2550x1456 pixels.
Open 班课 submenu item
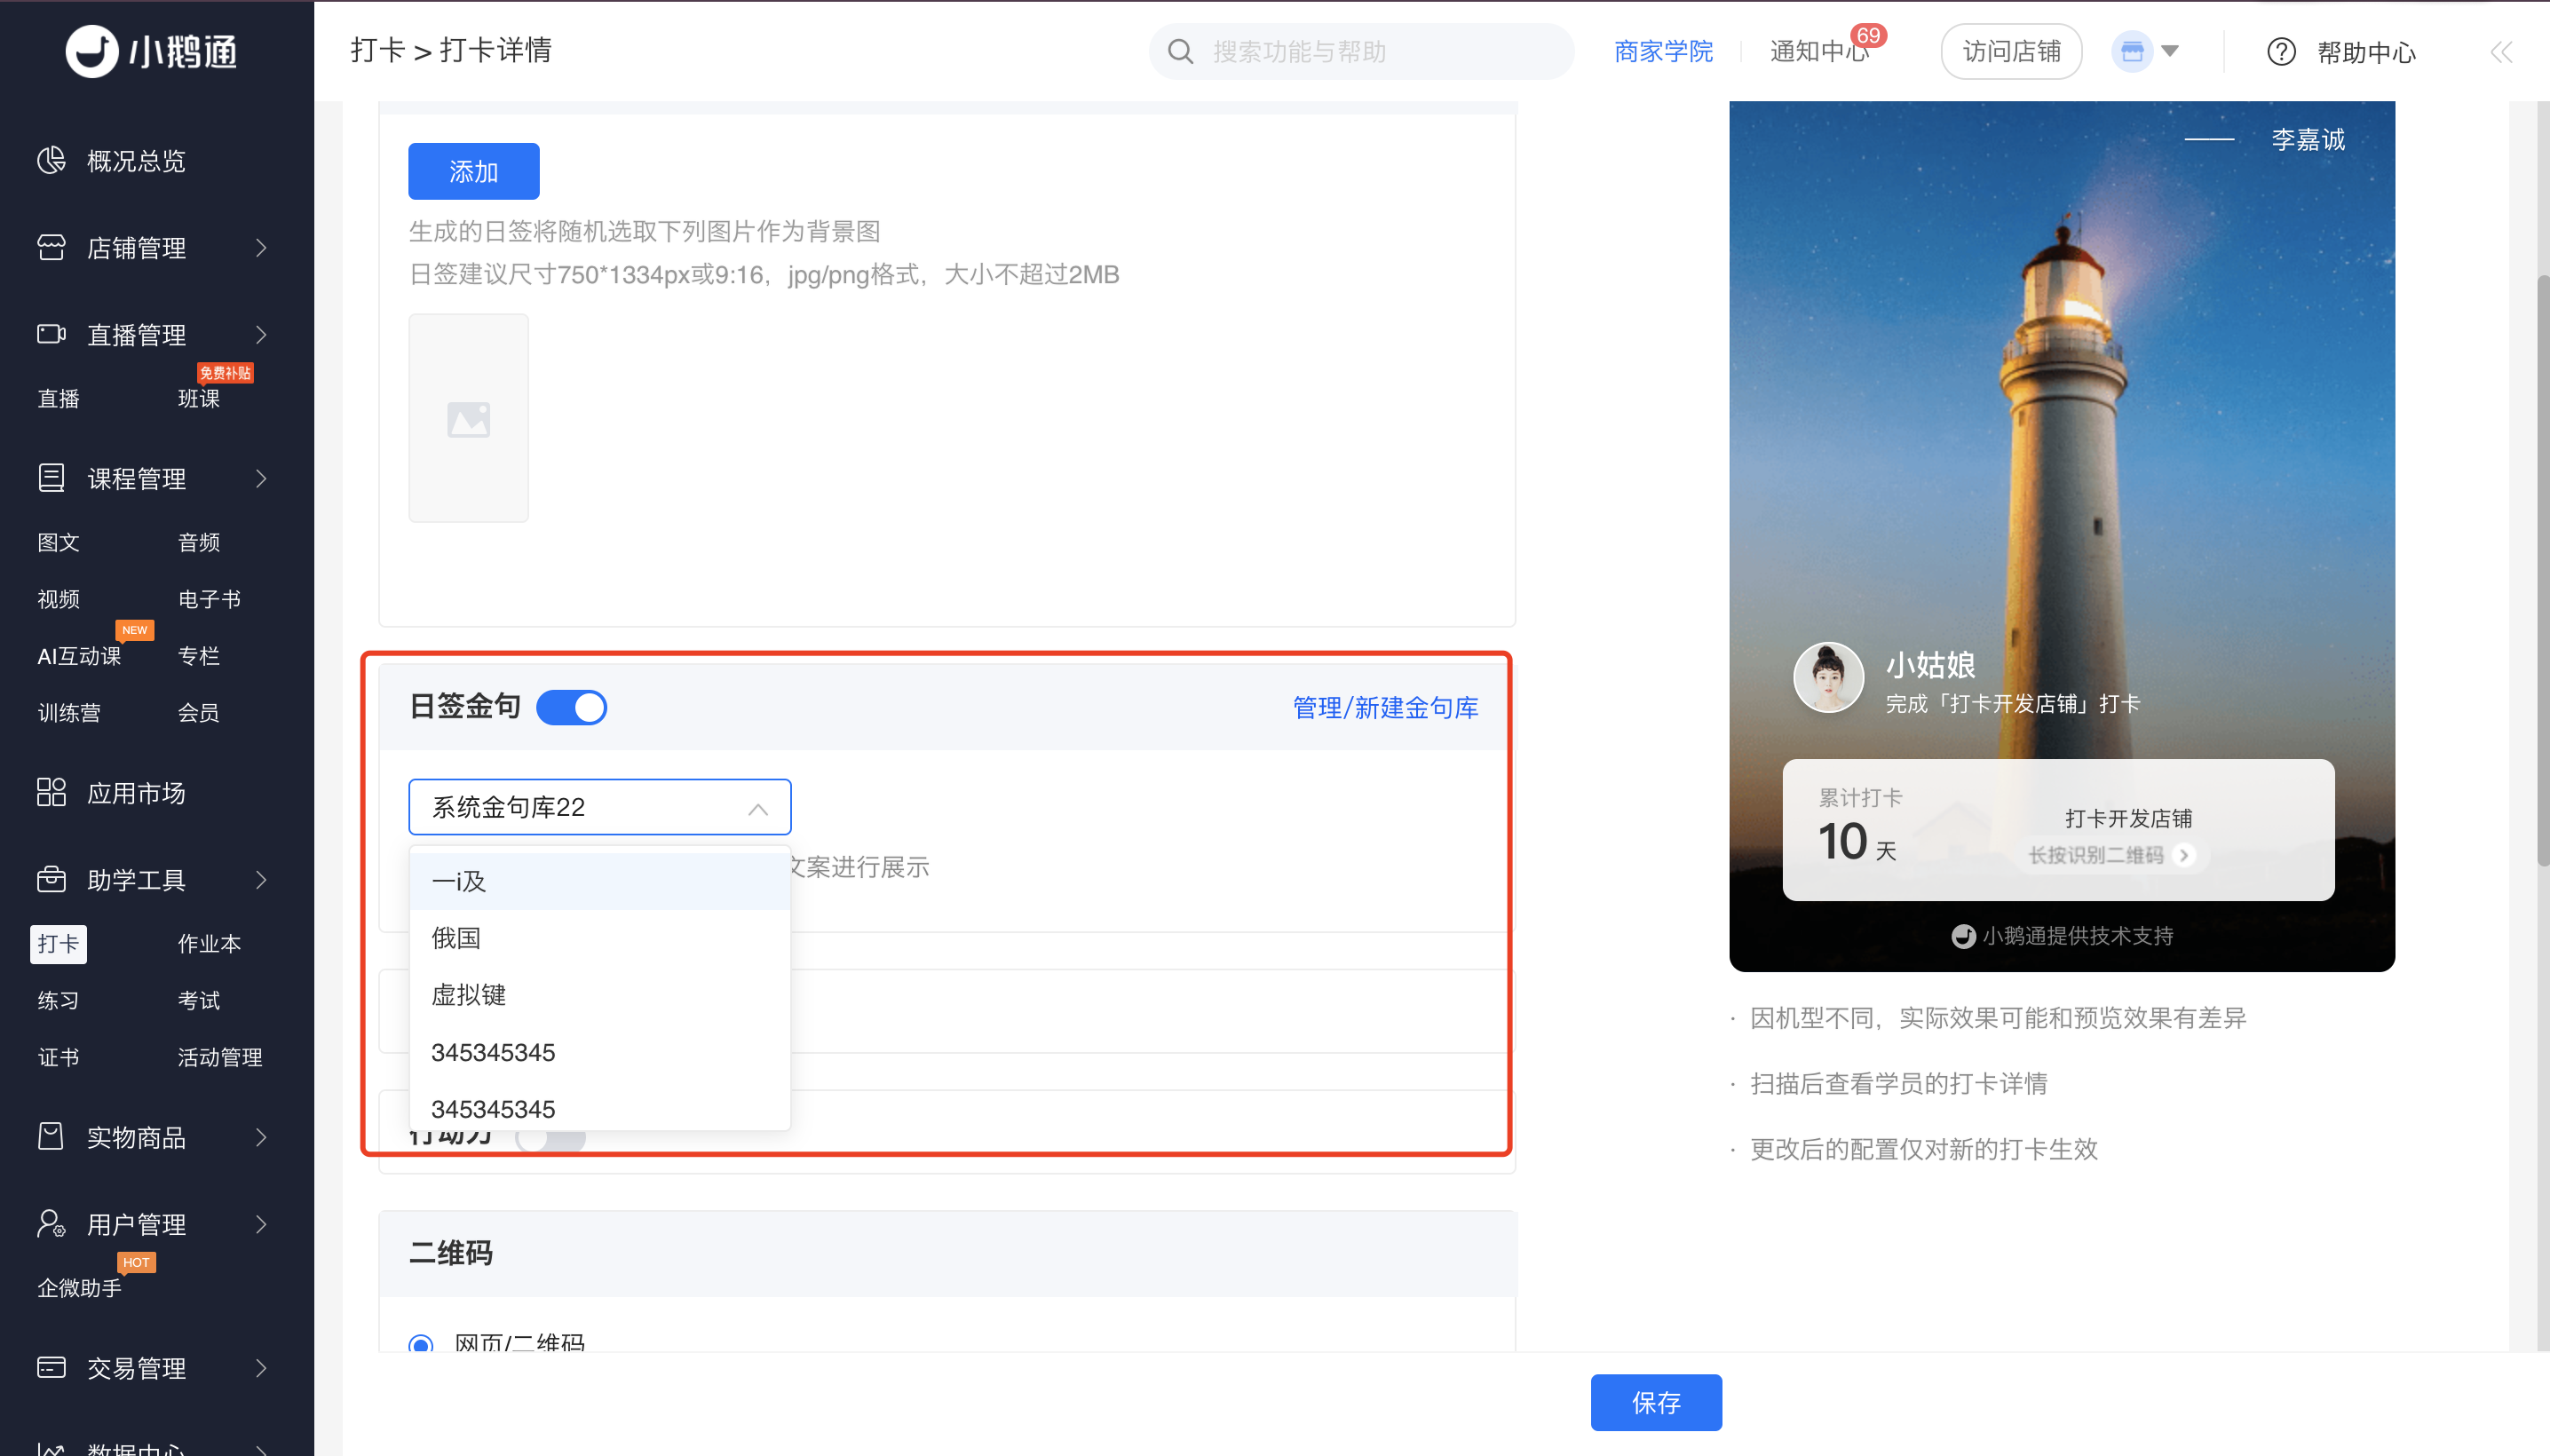click(x=199, y=398)
